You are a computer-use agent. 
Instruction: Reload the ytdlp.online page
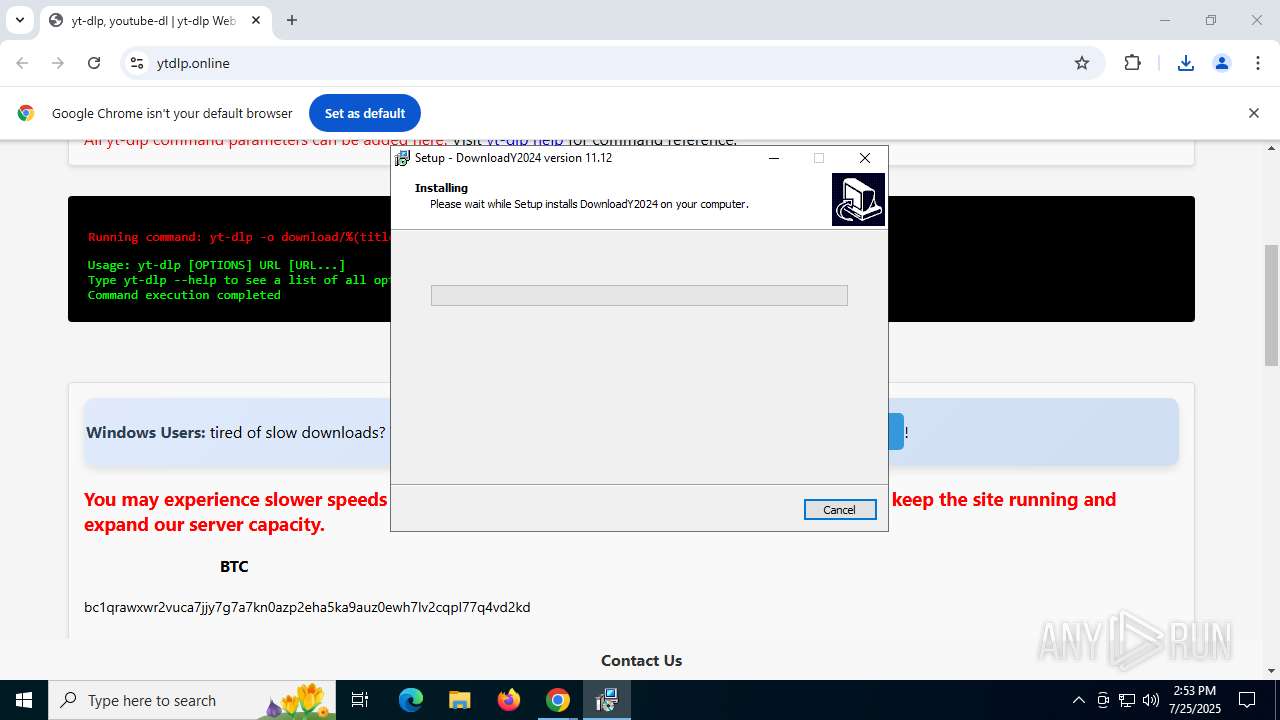[x=94, y=63]
